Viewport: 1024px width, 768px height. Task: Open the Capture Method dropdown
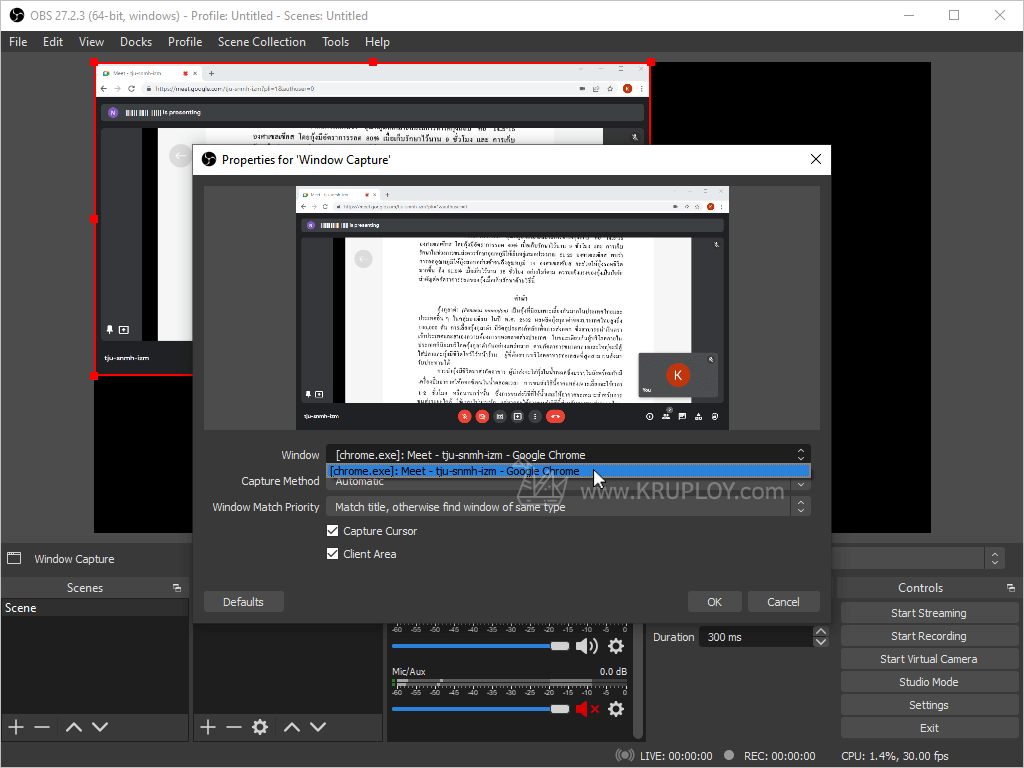click(x=568, y=483)
